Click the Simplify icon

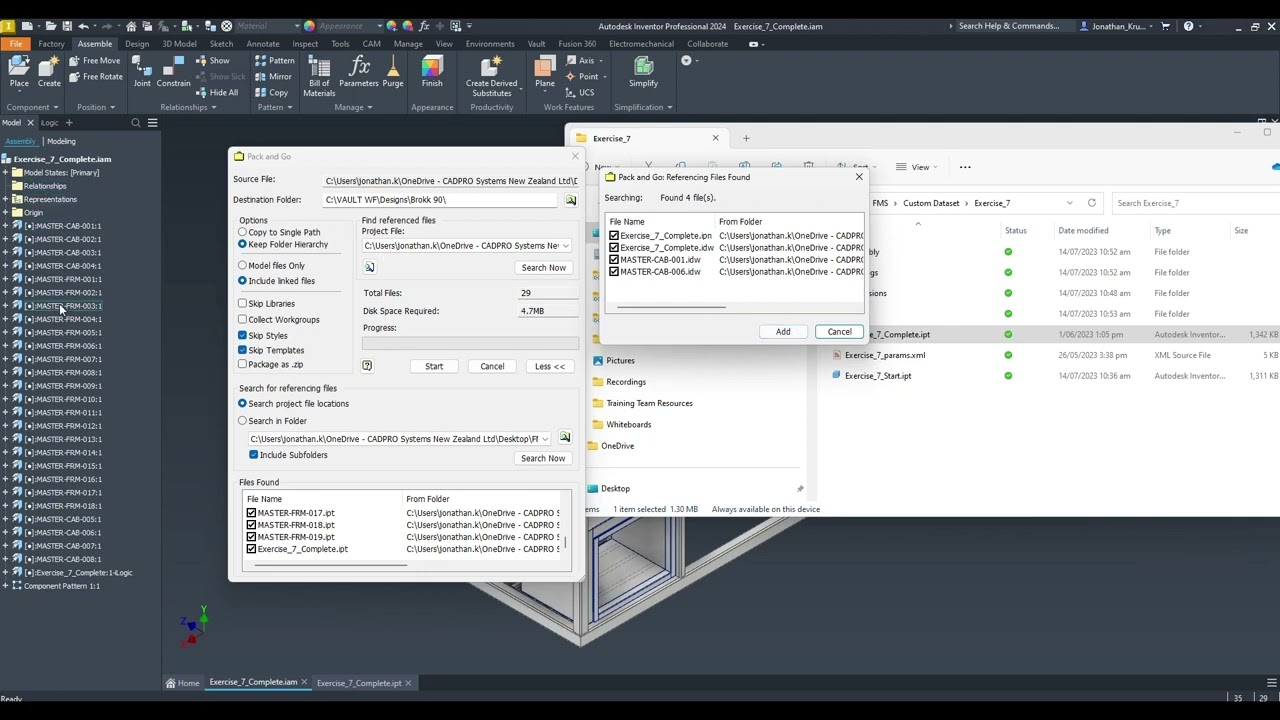[x=643, y=72]
